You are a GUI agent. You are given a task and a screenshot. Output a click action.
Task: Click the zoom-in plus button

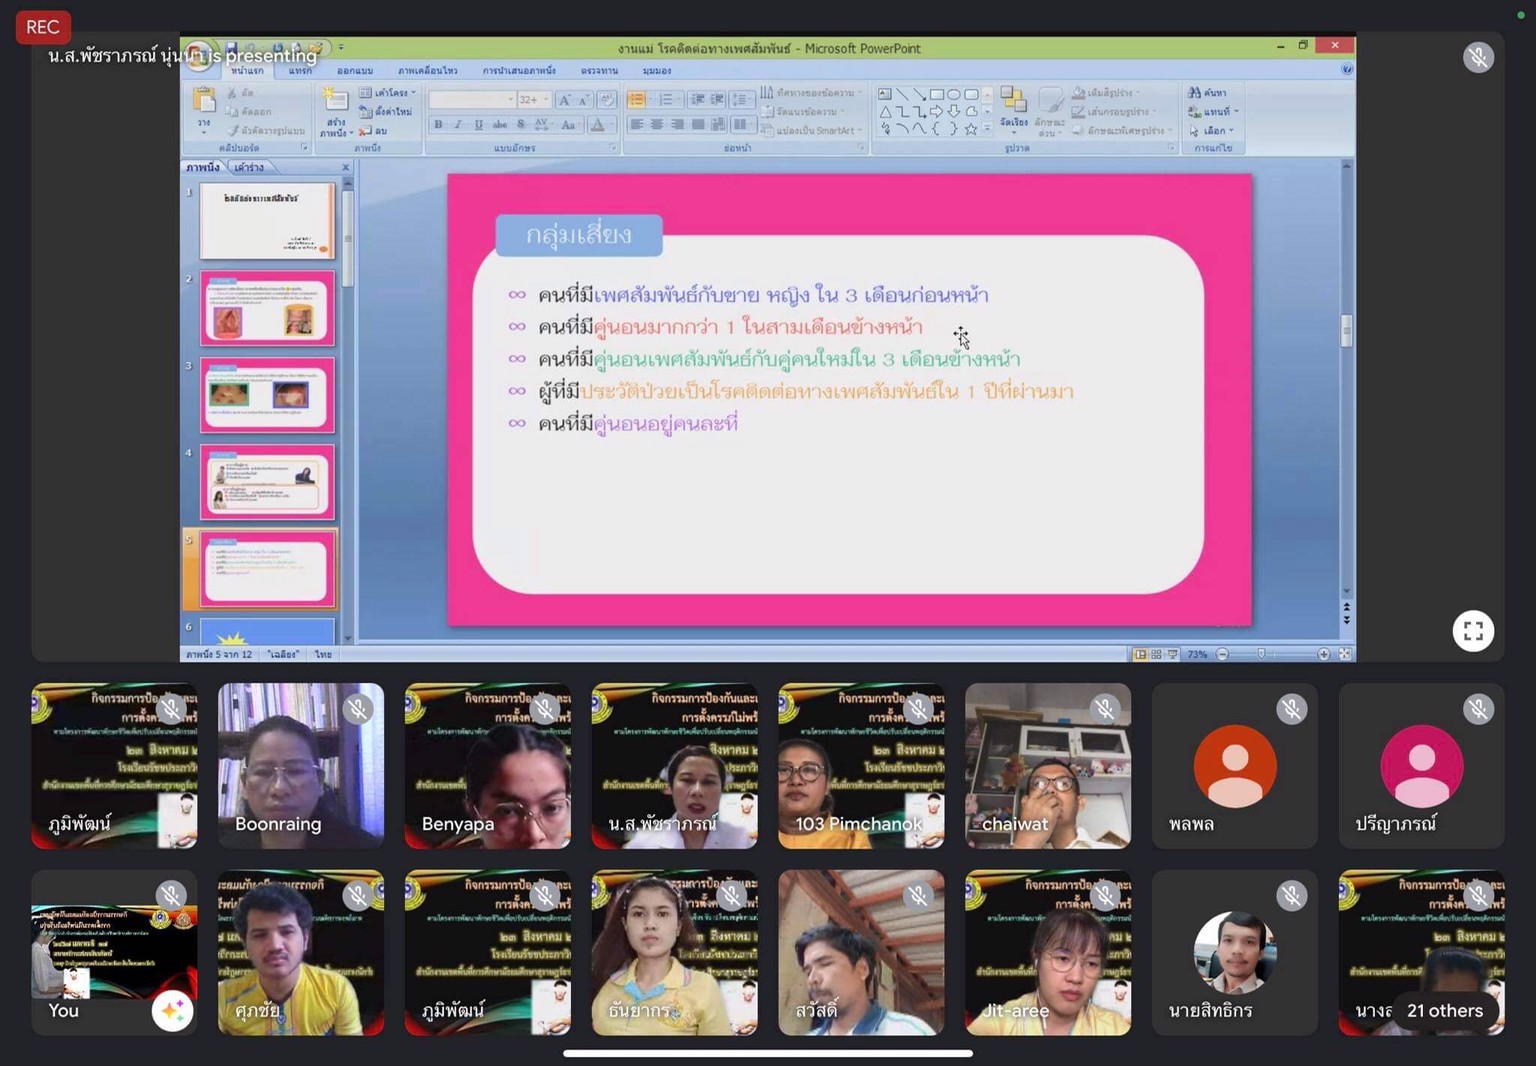tap(1323, 654)
